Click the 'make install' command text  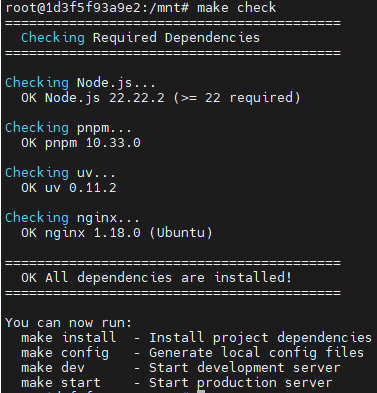tap(69, 338)
